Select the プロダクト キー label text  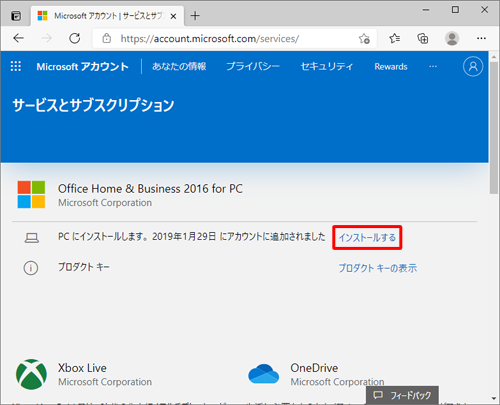pos(84,267)
